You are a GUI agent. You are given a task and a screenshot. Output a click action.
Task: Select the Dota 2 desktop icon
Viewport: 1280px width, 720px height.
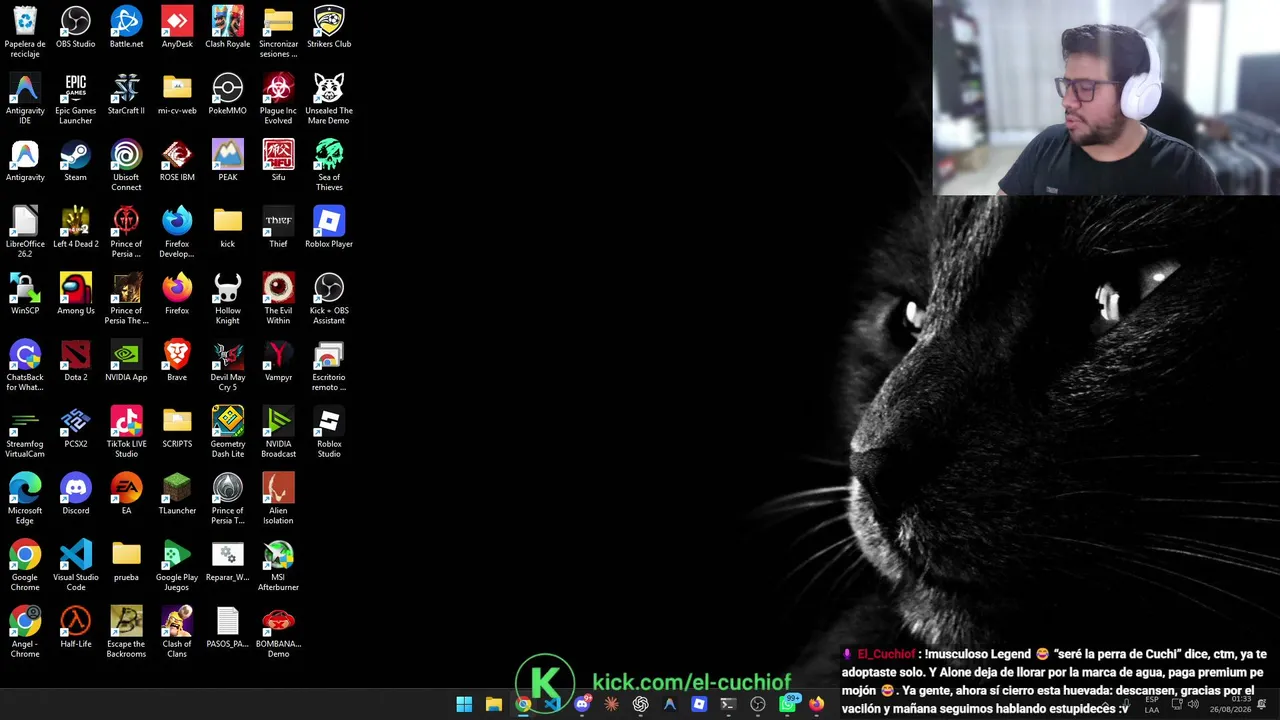coord(75,361)
